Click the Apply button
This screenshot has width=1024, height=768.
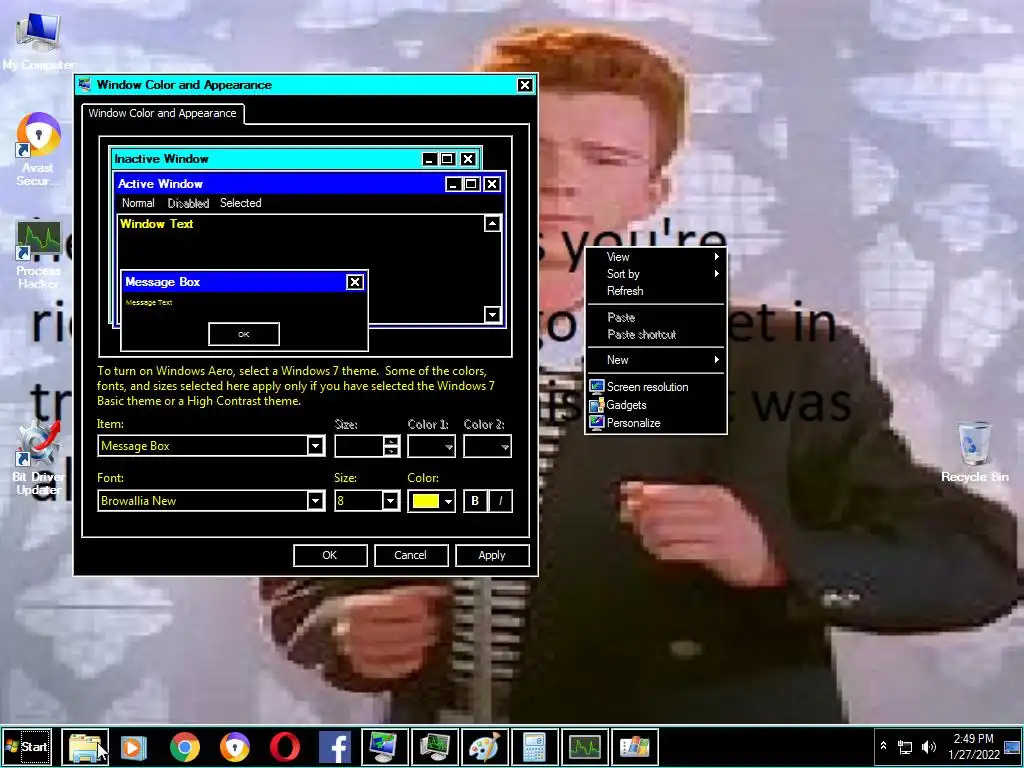492,555
